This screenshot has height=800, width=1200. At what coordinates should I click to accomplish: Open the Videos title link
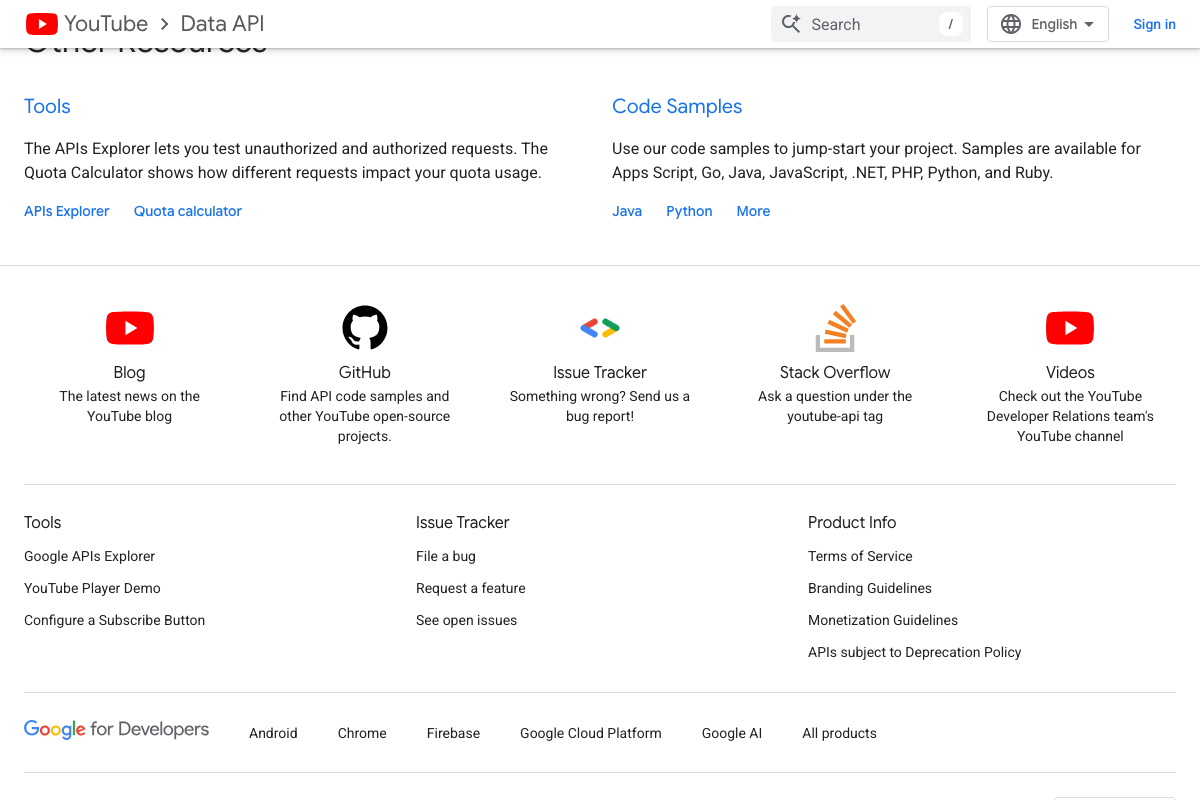[x=1070, y=372]
